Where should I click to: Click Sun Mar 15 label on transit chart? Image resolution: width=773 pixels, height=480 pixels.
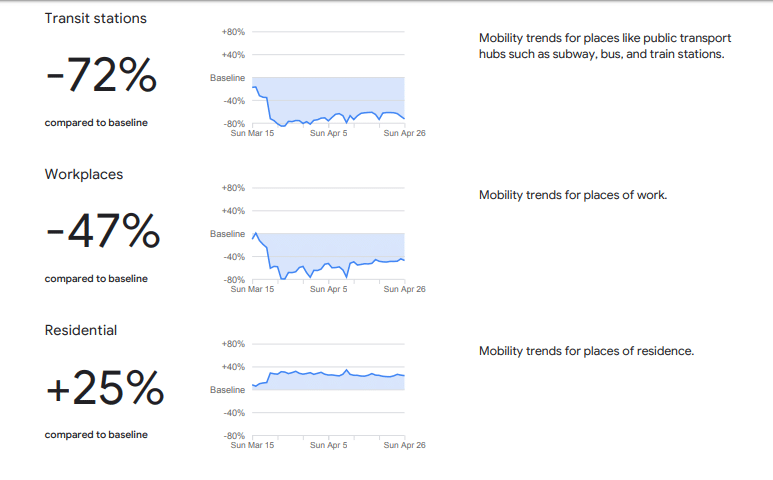tap(252, 133)
